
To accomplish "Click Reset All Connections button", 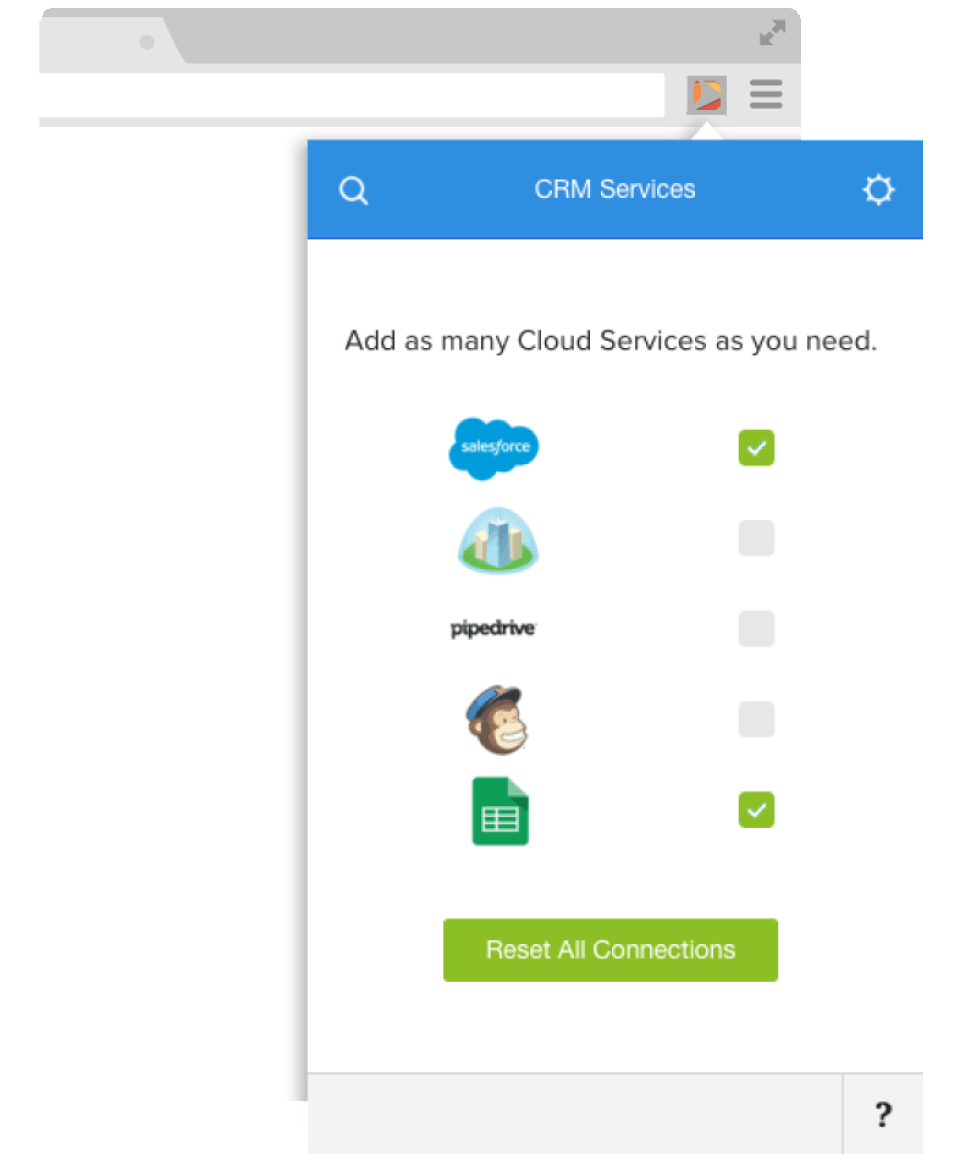I will (x=611, y=950).
